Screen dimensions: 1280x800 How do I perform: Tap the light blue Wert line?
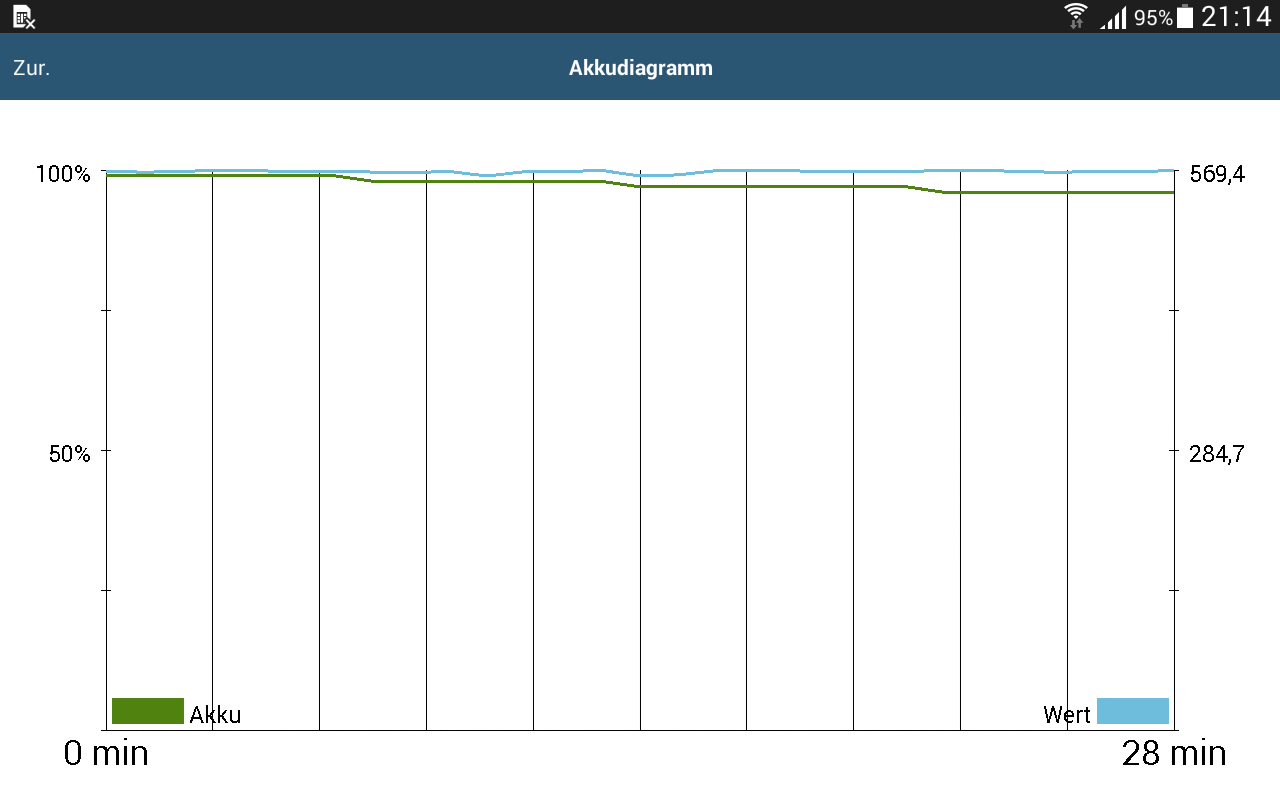click(x=800, y=171)
